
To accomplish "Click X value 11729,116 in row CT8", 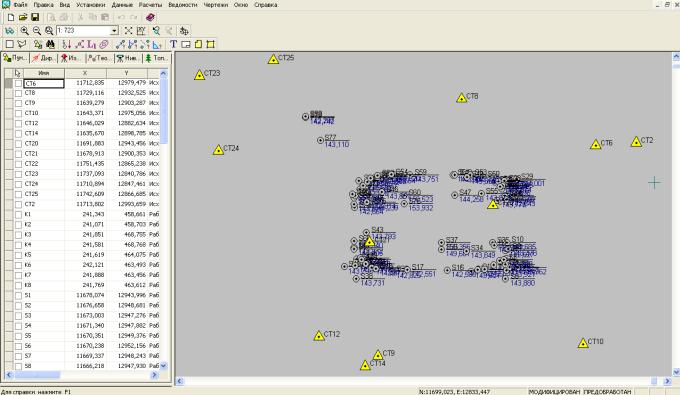I will [x=90, y=93].
